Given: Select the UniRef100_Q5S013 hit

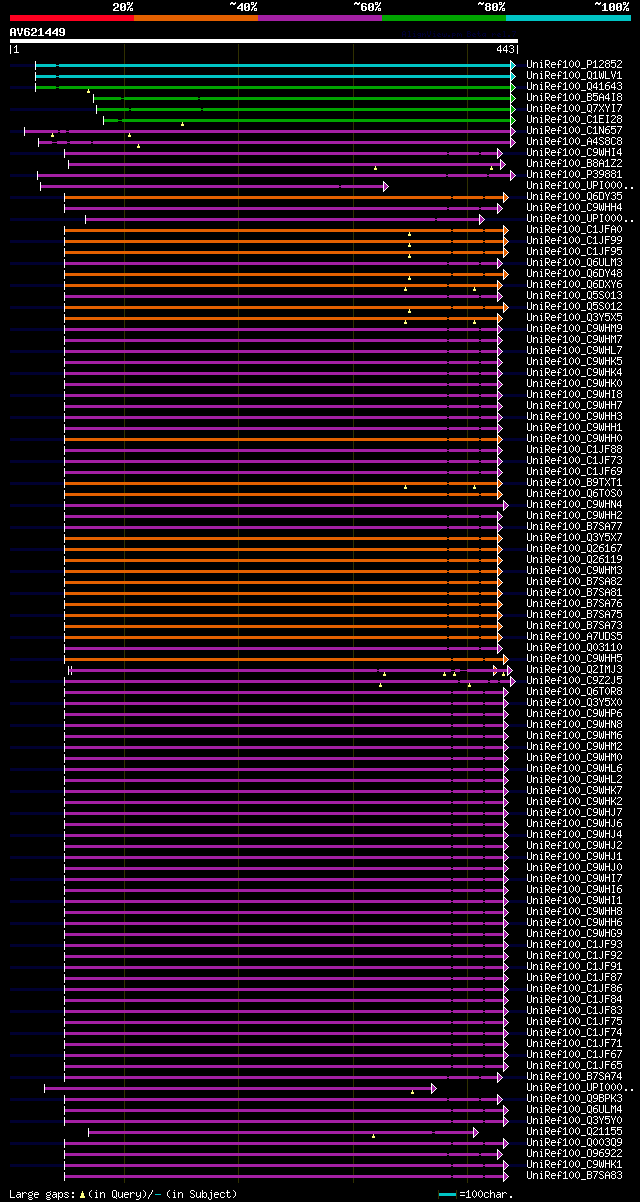Looking at the screenshot, I should pos(575,295).
